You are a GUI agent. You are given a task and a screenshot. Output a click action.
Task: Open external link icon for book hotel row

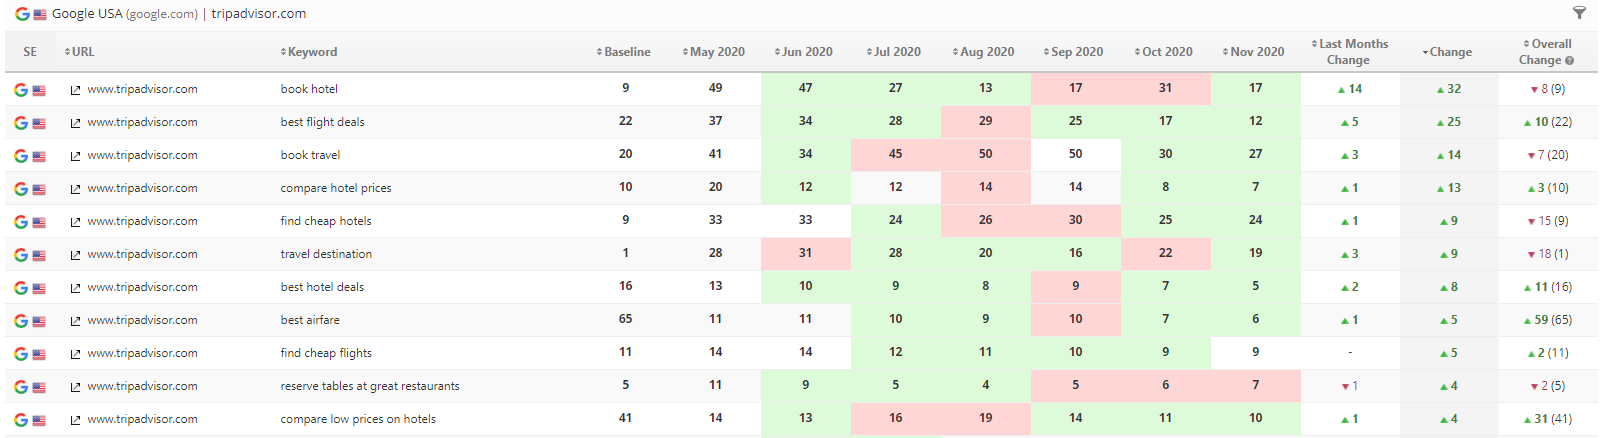pyautogui.click(x=75, y=90)
